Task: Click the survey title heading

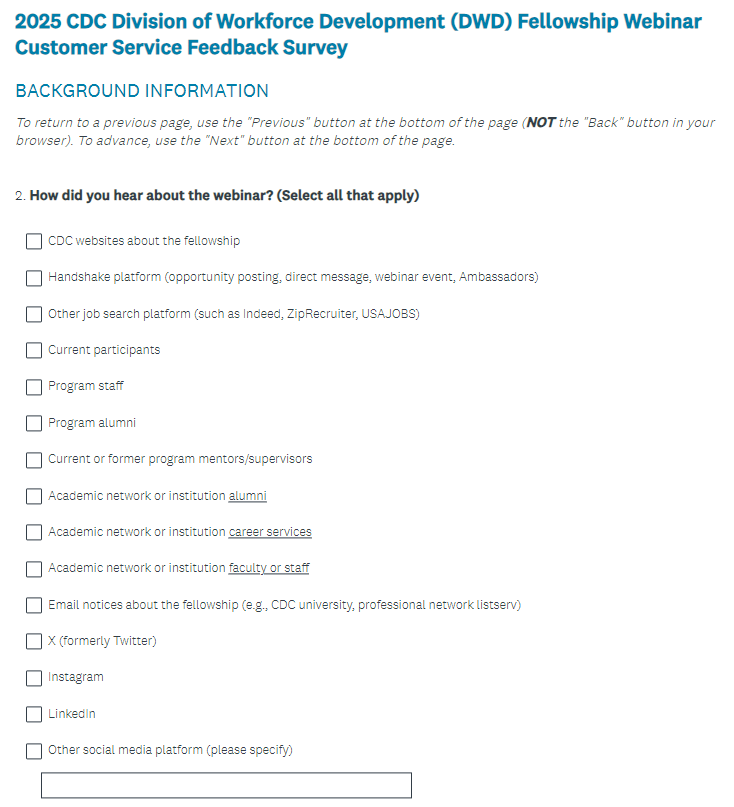Action: [358, 34]
